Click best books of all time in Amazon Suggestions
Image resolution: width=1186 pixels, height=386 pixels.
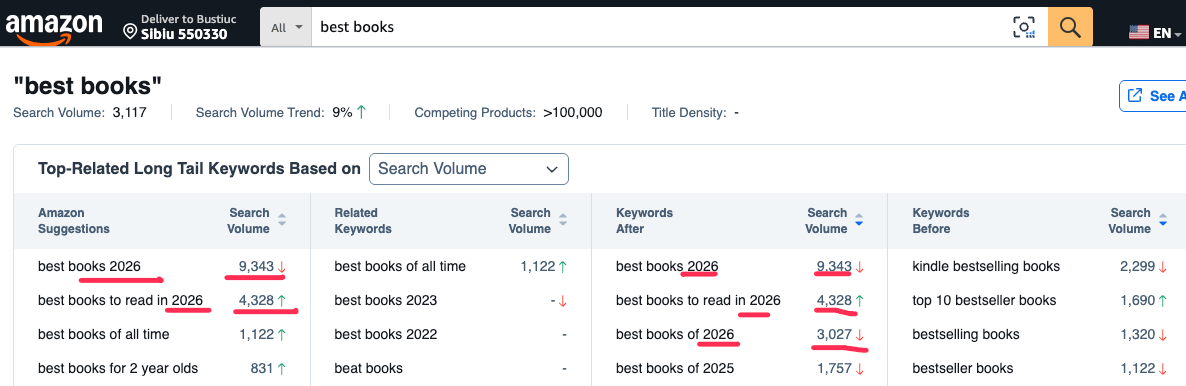click(104, 334)
